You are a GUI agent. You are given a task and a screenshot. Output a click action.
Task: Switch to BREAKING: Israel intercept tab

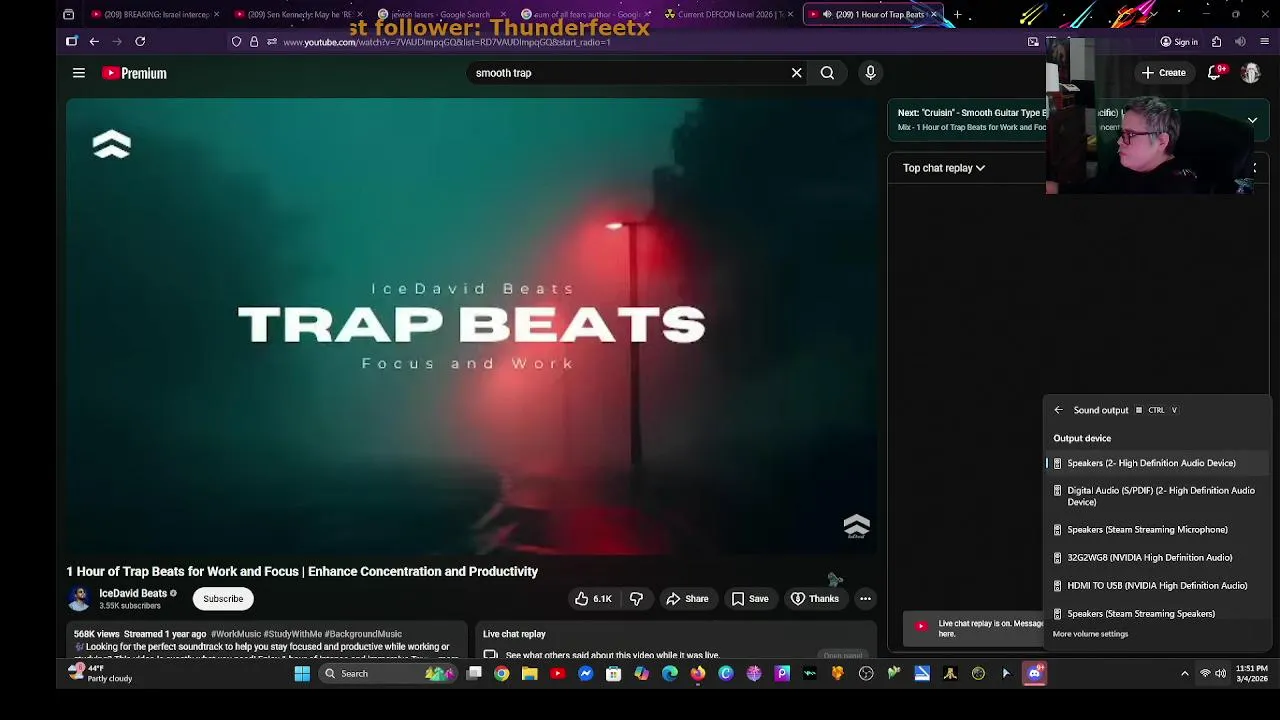[x=154, y=15]
